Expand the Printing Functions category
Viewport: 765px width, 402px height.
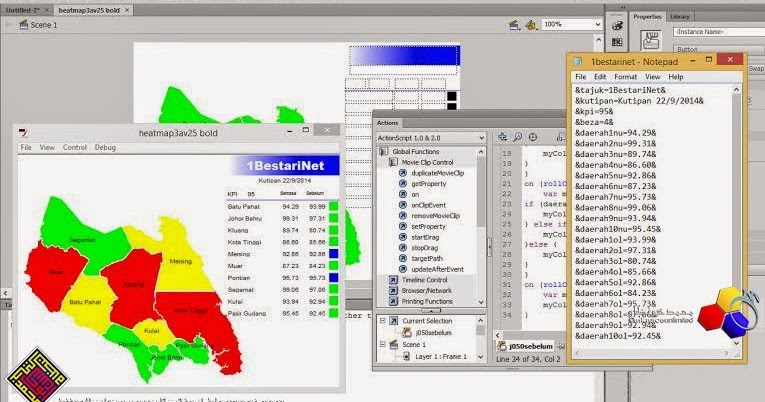393,302
